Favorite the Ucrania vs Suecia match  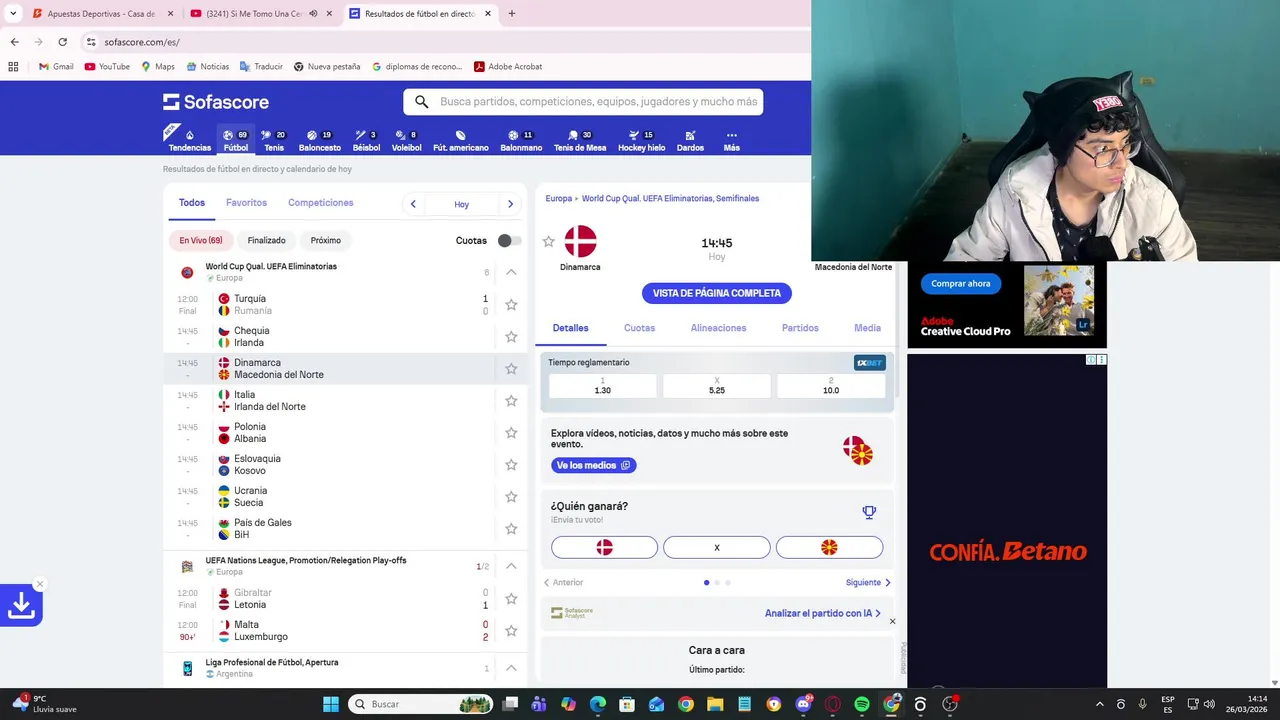coord(511,497)
